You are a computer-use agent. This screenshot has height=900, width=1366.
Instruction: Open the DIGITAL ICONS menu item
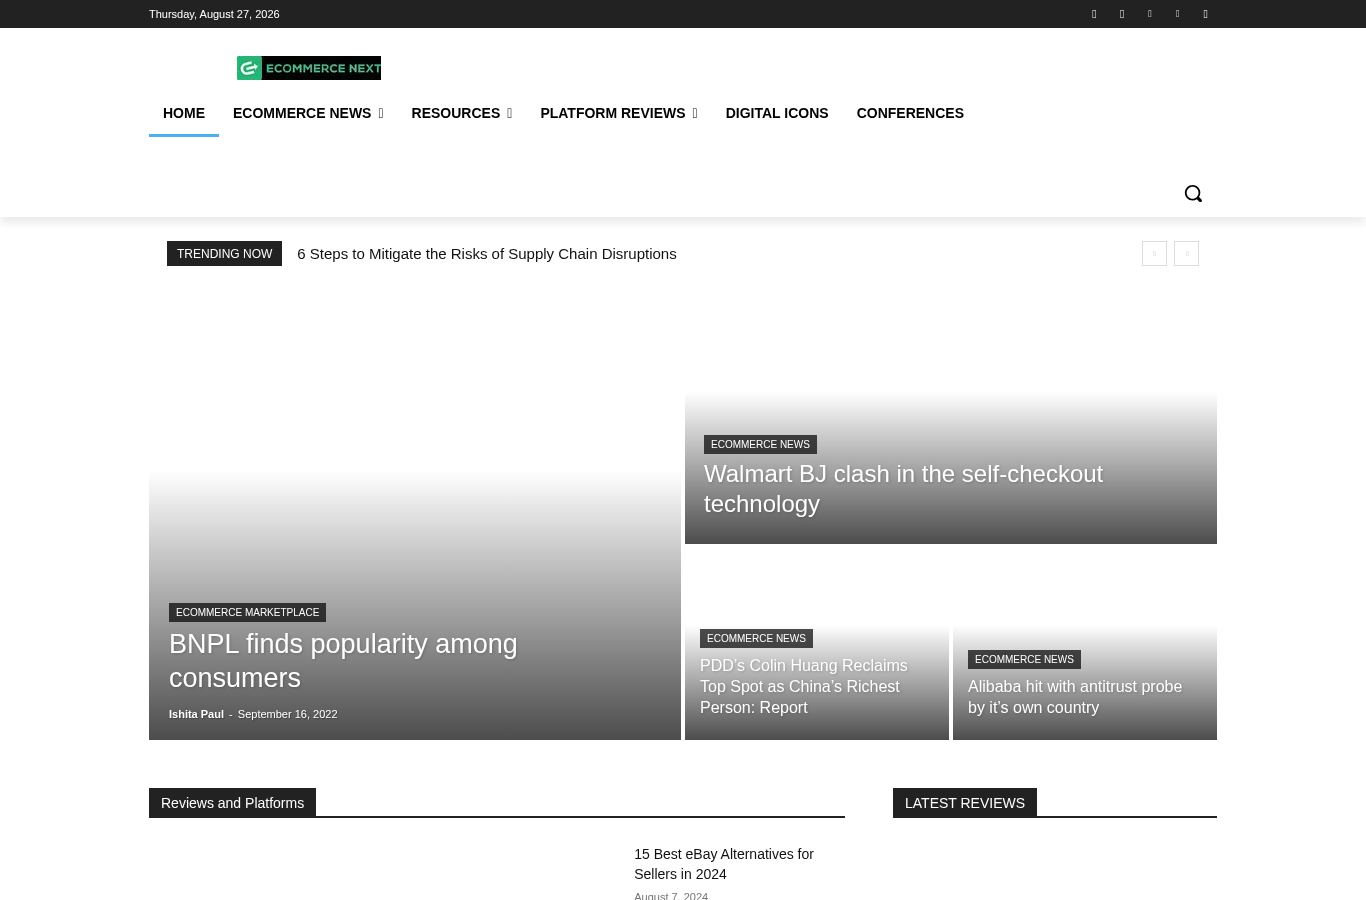point(777,113)
